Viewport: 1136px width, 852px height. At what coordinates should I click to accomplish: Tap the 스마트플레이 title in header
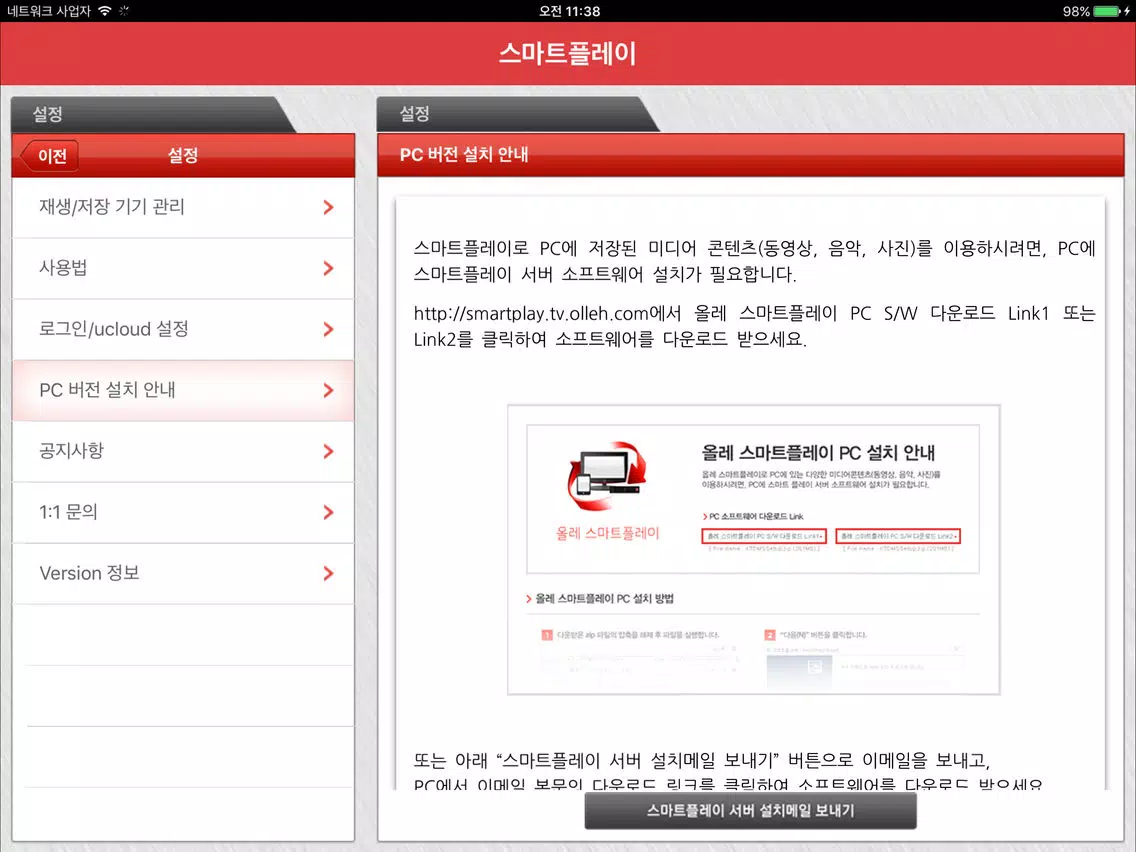point(567,54)
